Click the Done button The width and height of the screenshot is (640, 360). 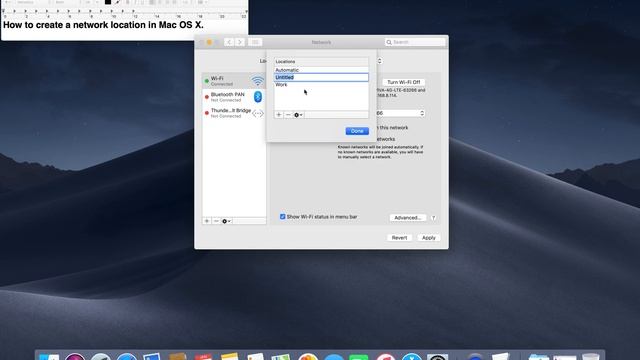tap(357, 131)
